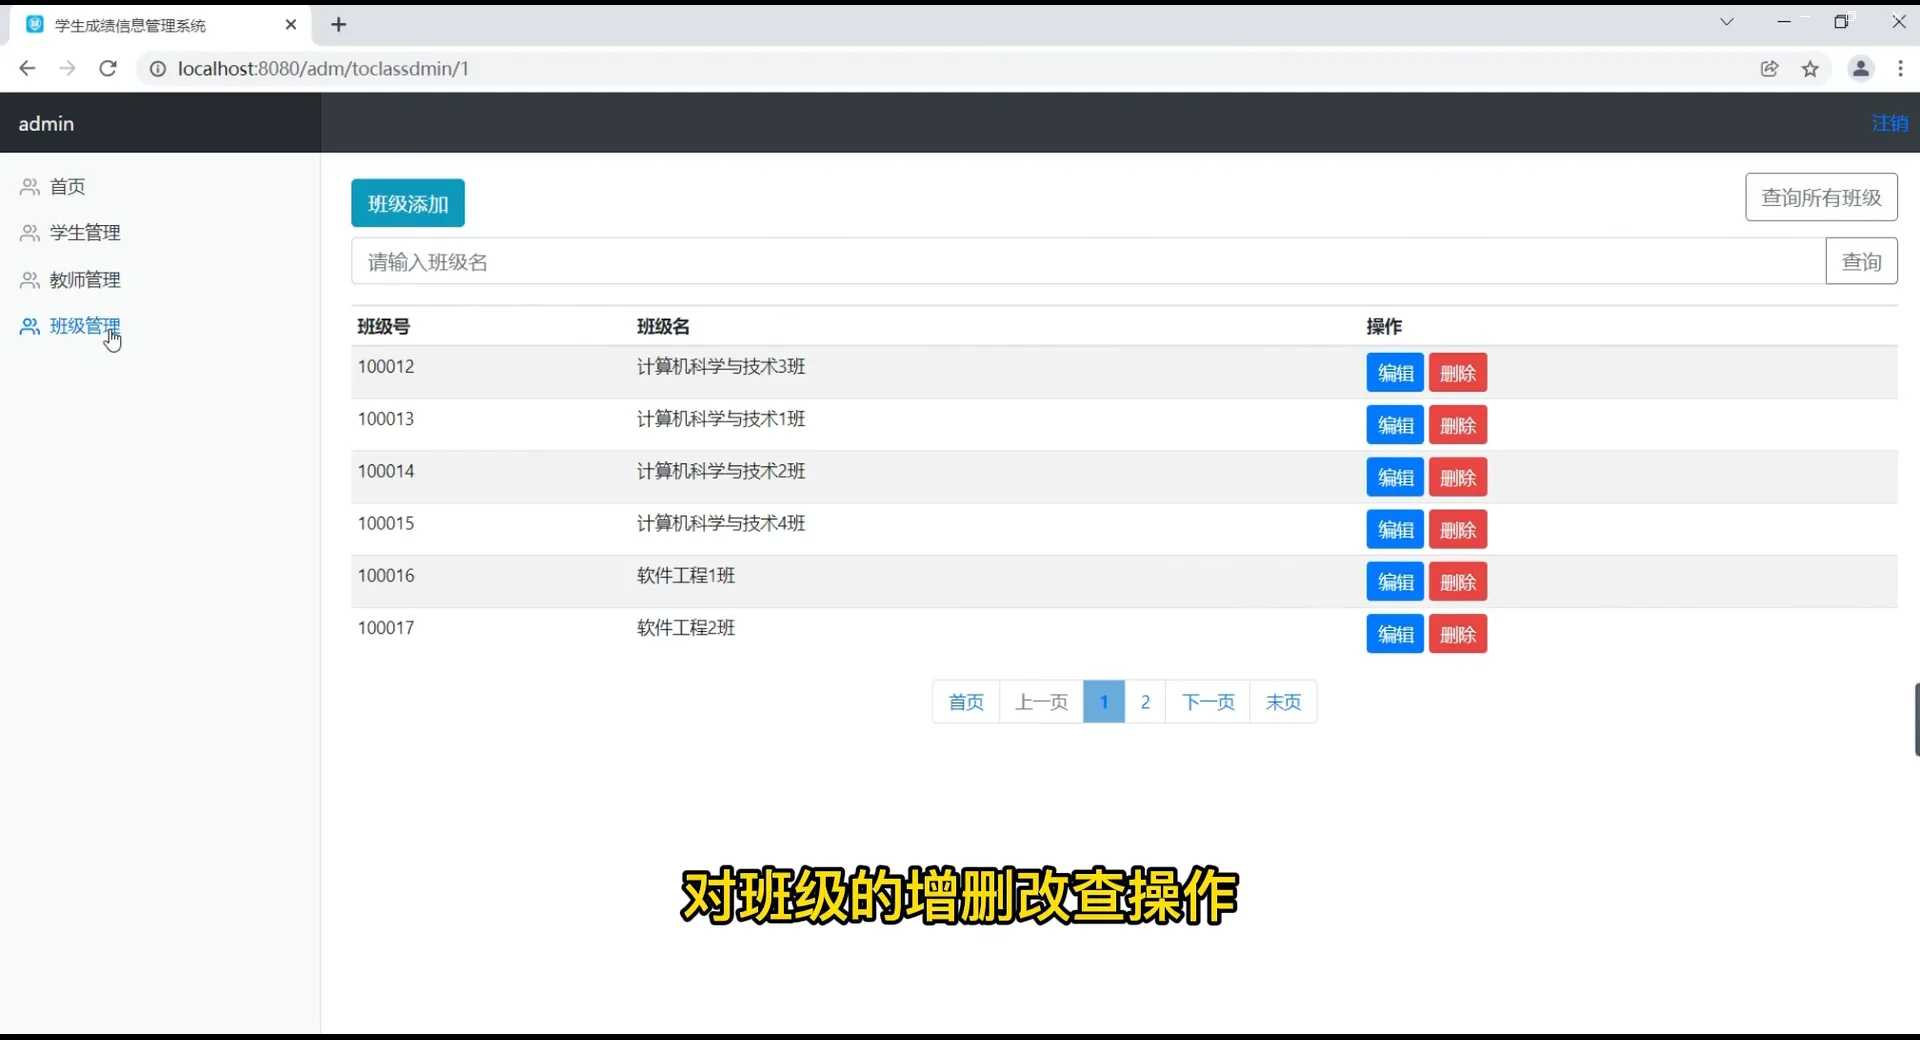Screen dimensions: 1920x1040
Task: Click the bookmark star icon
Action: click(1811, 68)
